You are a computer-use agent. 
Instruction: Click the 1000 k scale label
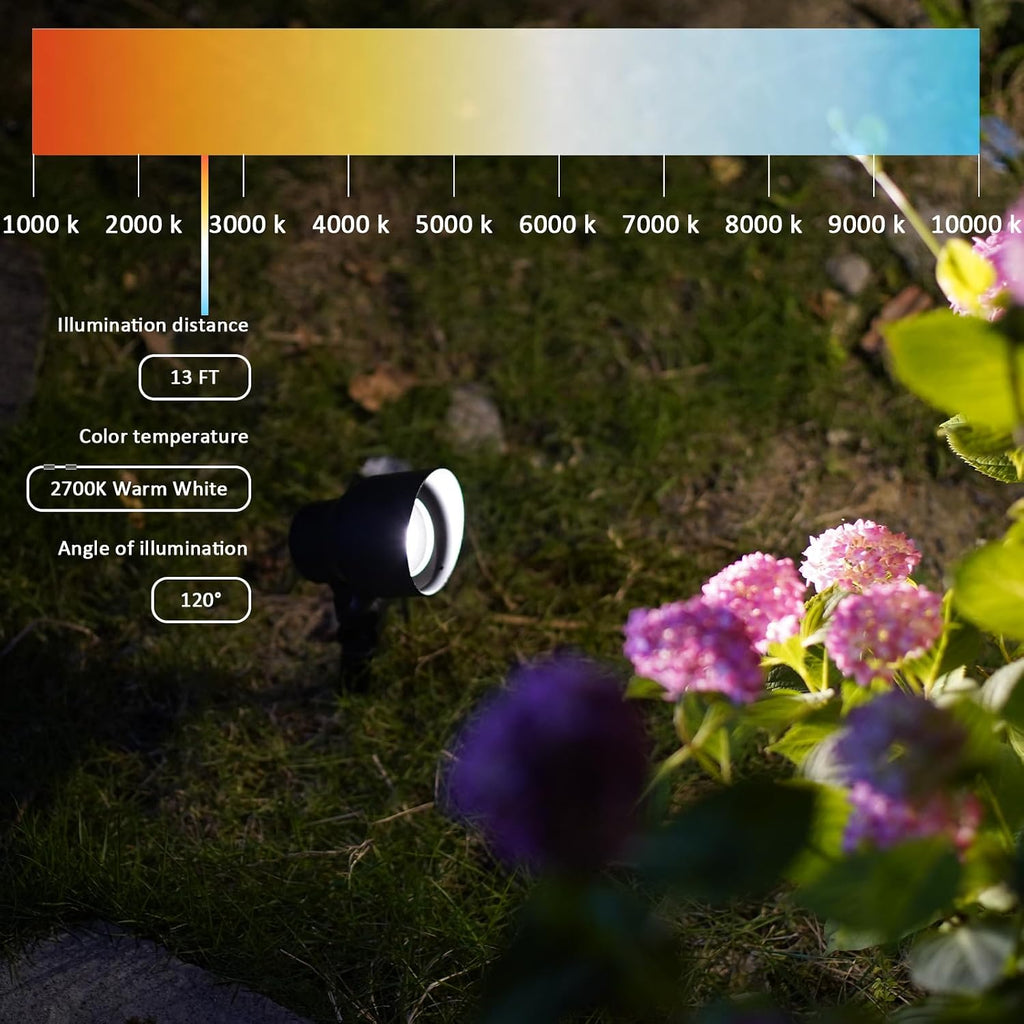click(x=40, y=225)
